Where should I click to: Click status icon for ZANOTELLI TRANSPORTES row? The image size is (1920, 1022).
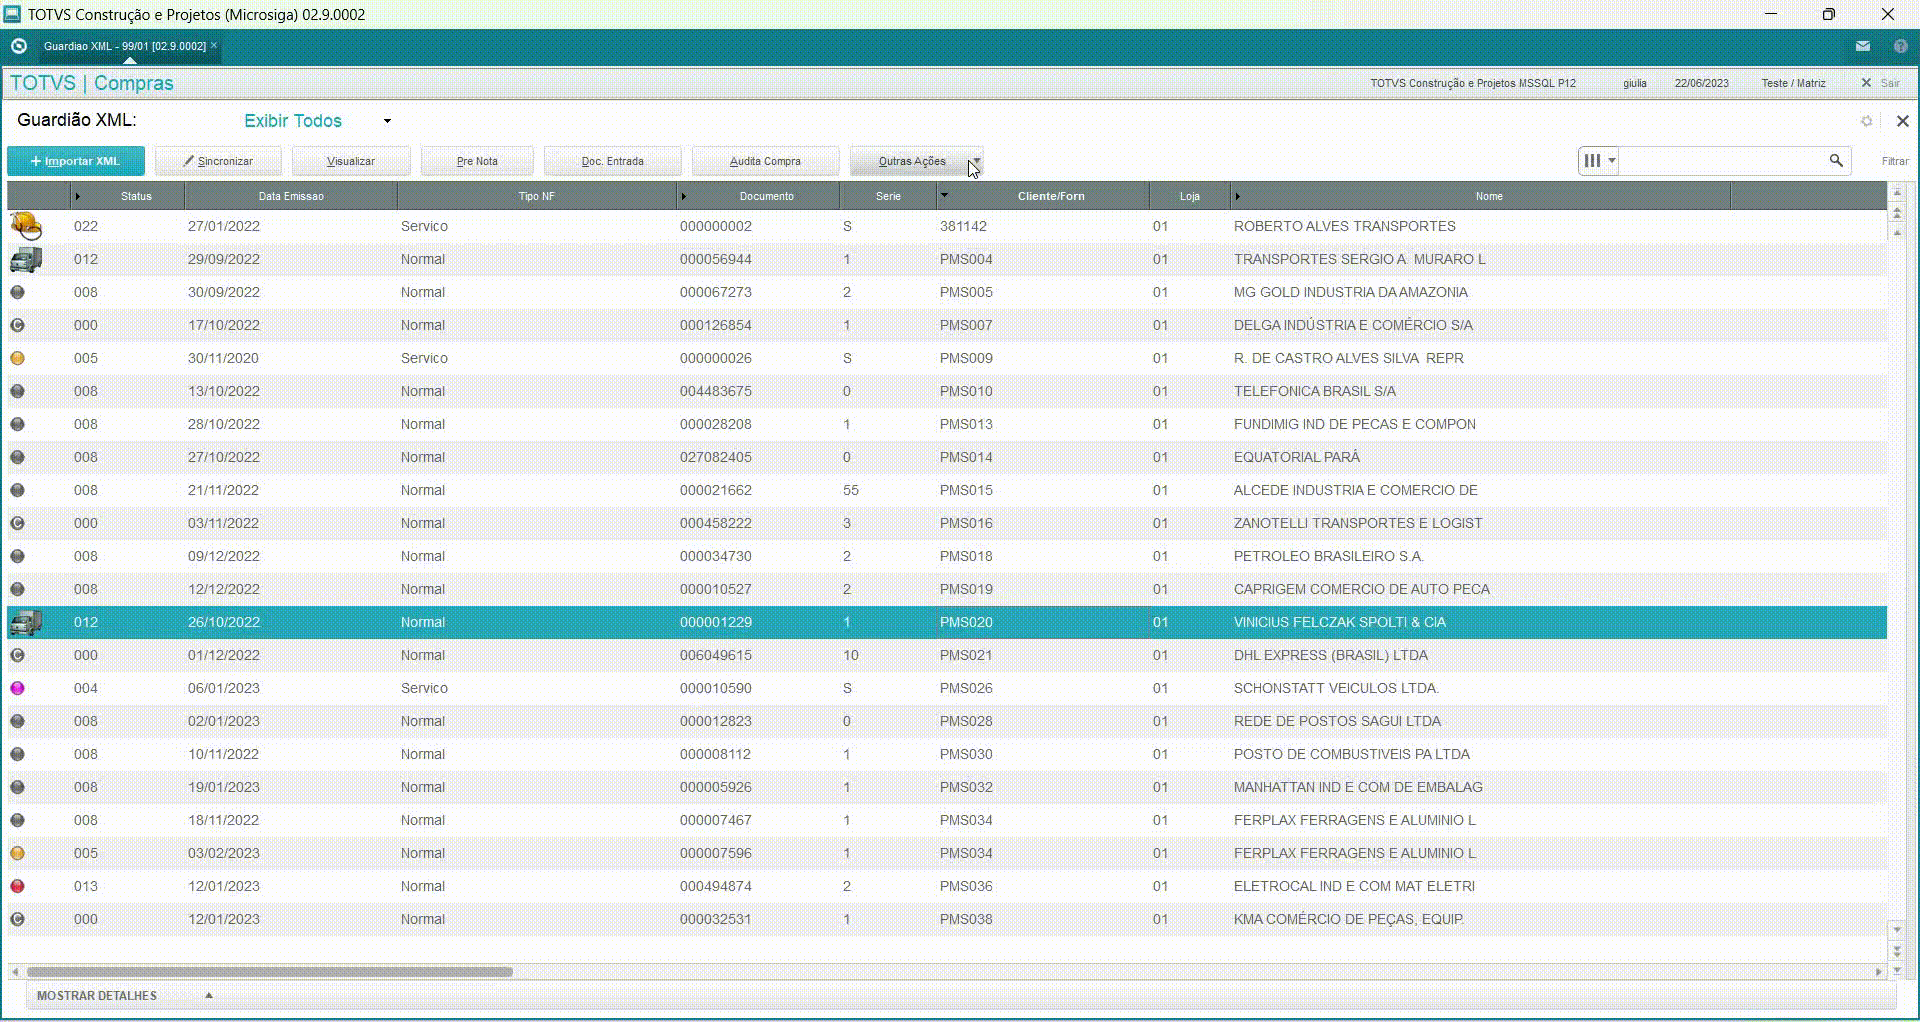[17, 523]
